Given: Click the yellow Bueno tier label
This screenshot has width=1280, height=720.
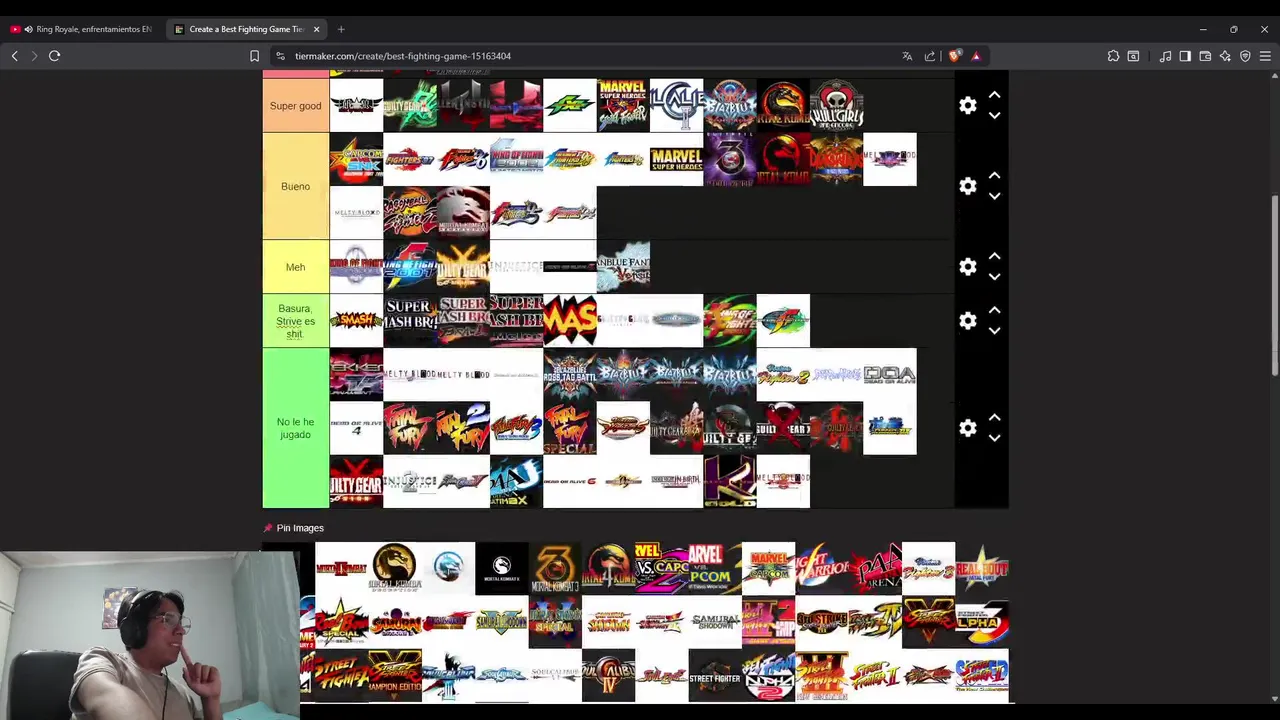Looking at the screenshot, I should pos(295,186).
